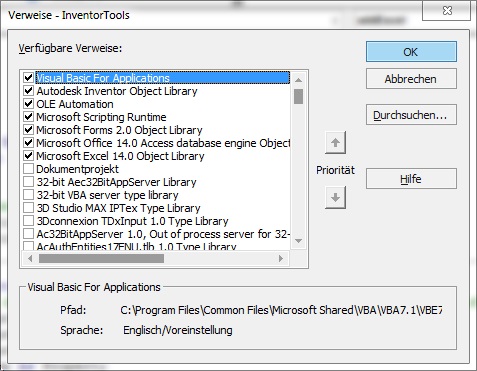
Task: Click horizontal scrollbar right arrow
Action: tap(281, 258)
